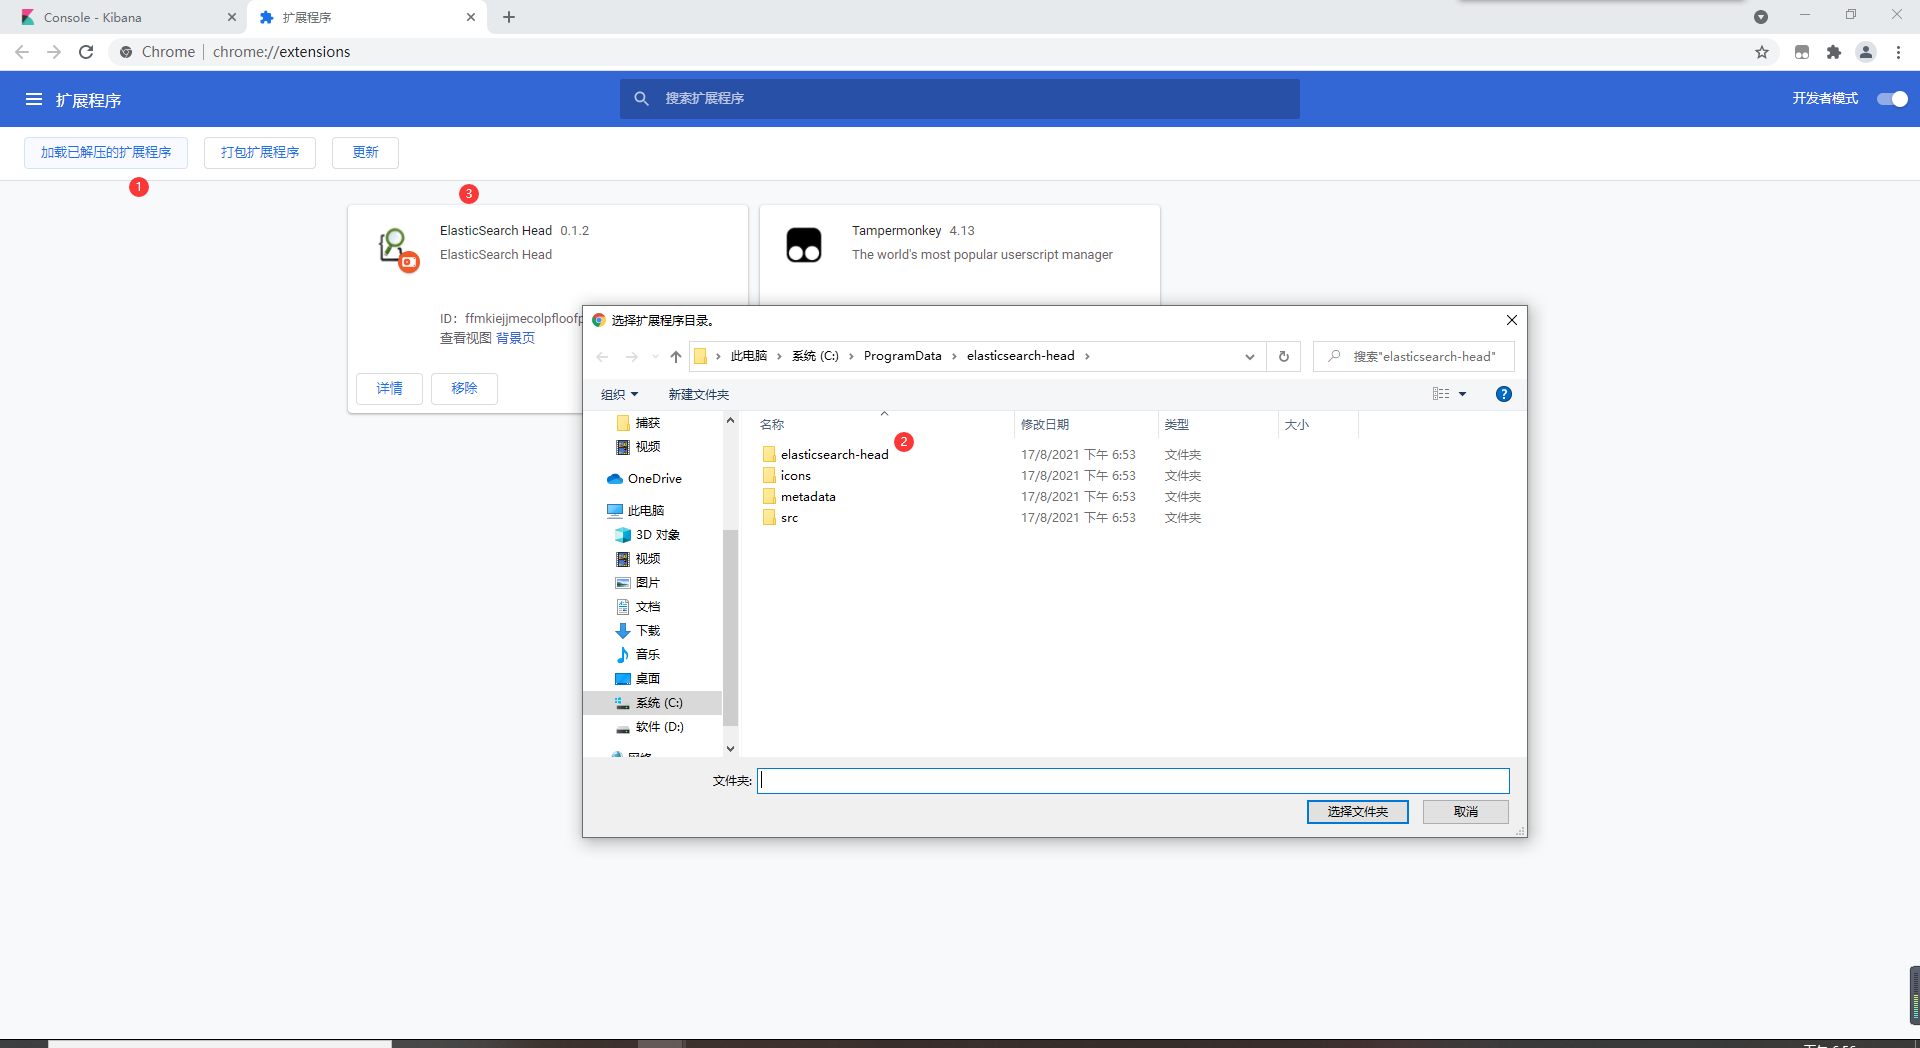Screen dimensions: 1920x1048
Task: Click the folder name input field
Action: pyautogui.click(x=1133, y=781)
